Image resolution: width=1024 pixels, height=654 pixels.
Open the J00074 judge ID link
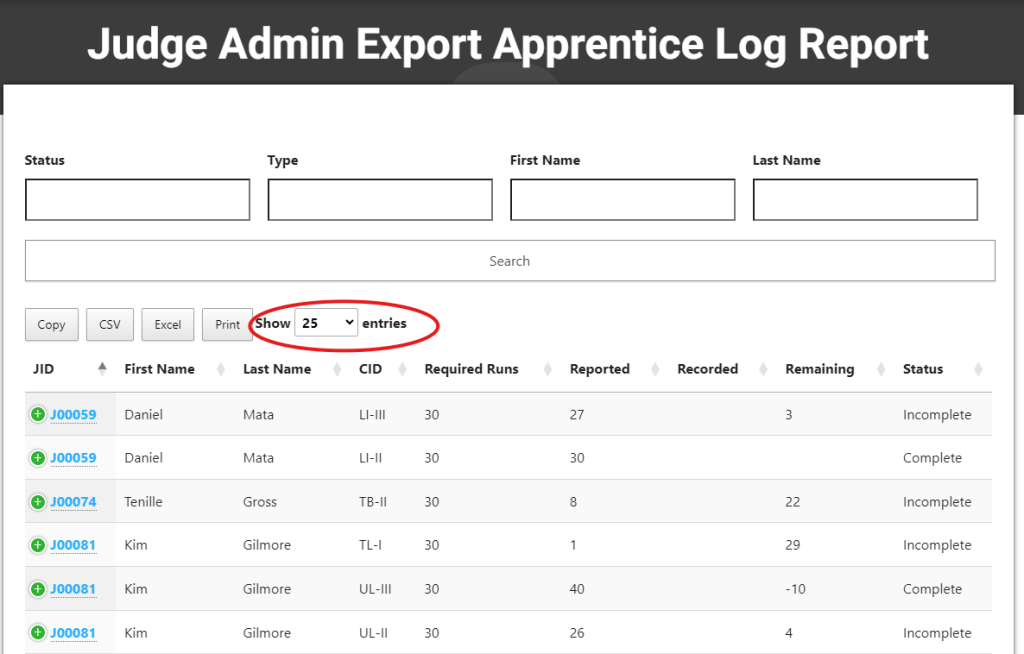73,502
